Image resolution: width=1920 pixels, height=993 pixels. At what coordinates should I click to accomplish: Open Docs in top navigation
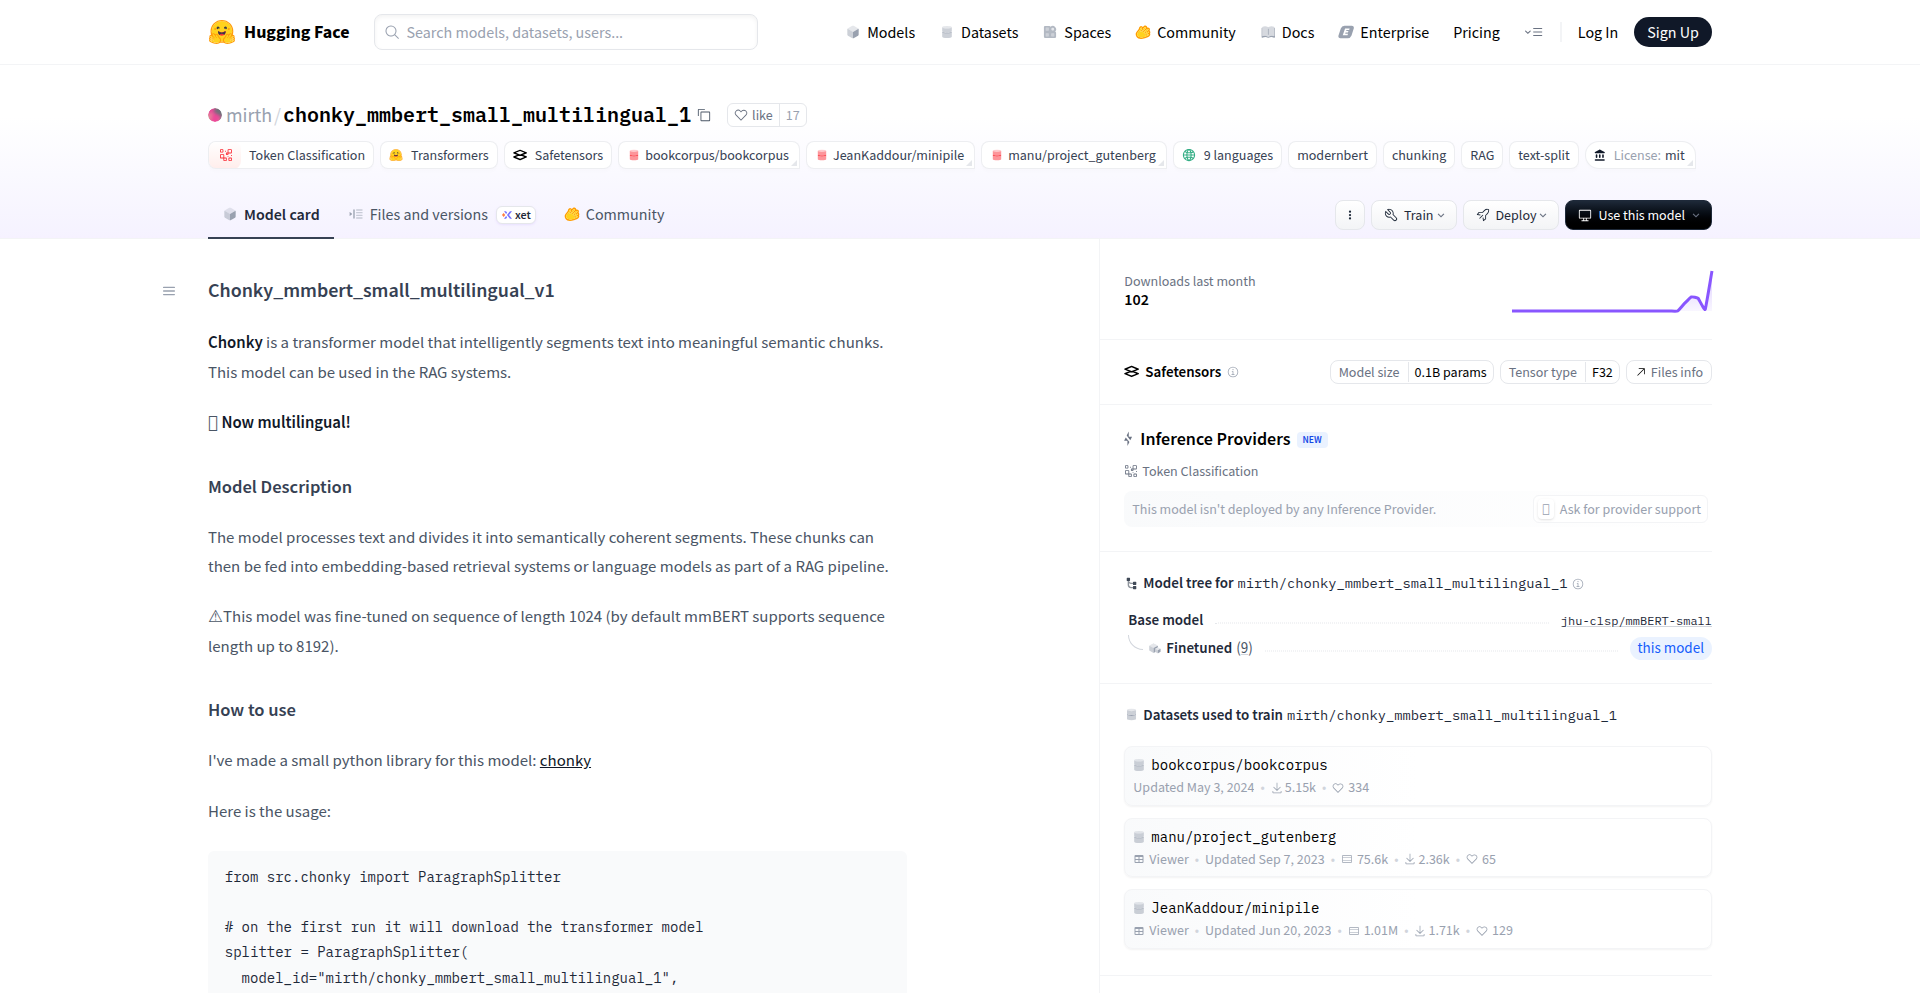[x=1287, y=32]
